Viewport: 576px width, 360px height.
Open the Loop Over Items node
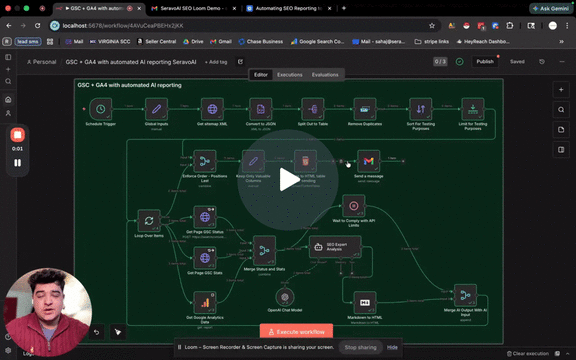(x=149, y=221)
